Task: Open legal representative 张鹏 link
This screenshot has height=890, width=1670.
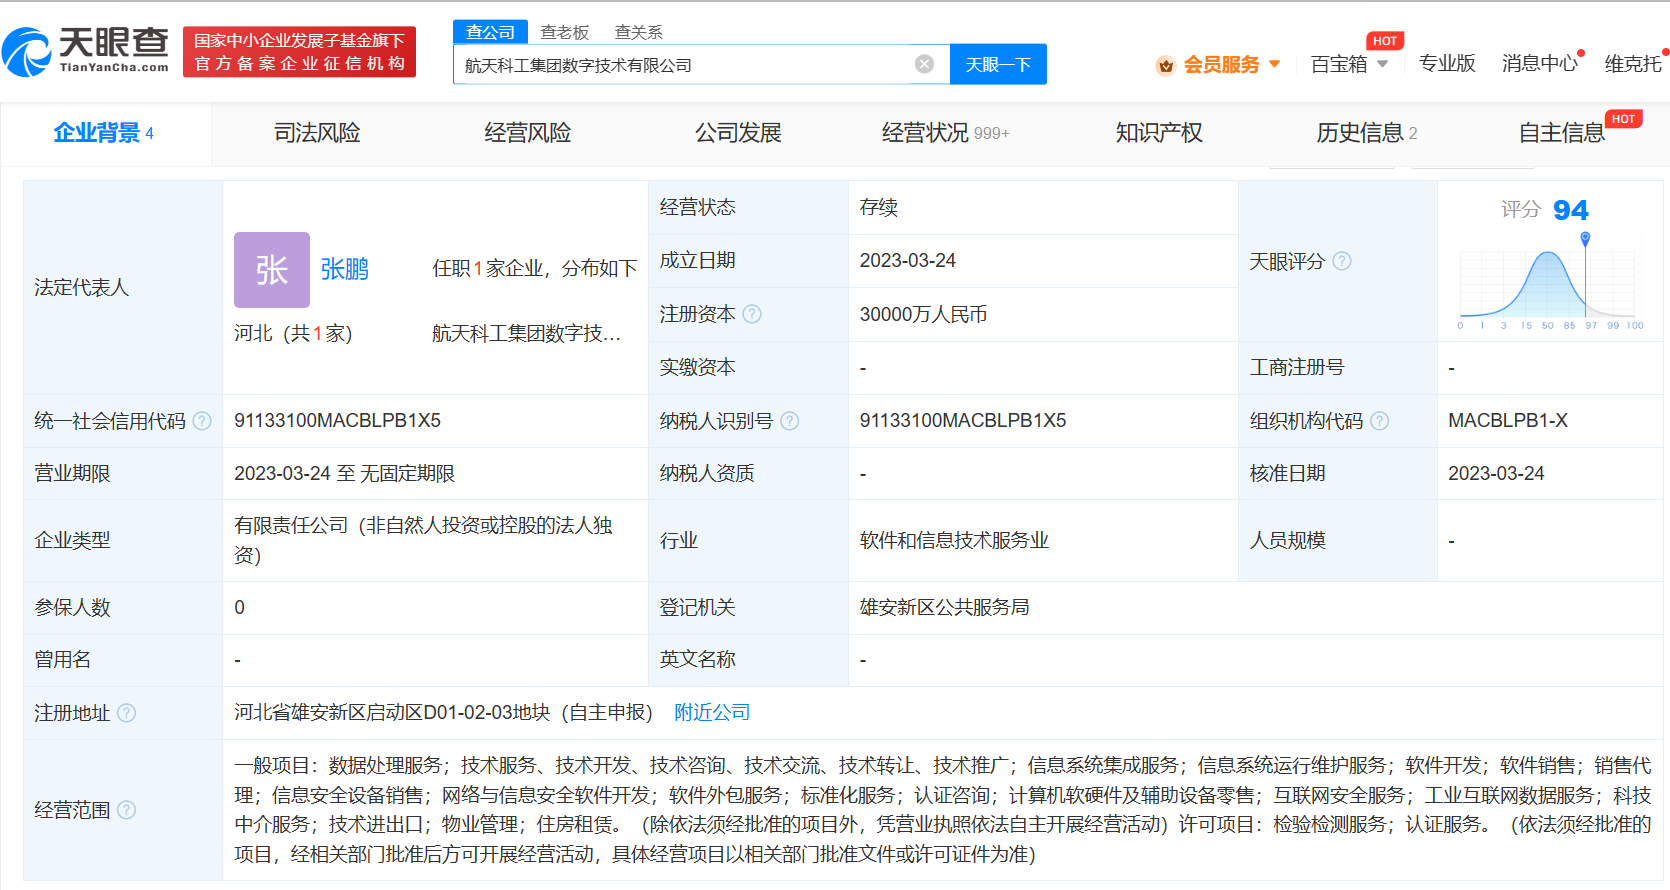Action: pos(344,269)
